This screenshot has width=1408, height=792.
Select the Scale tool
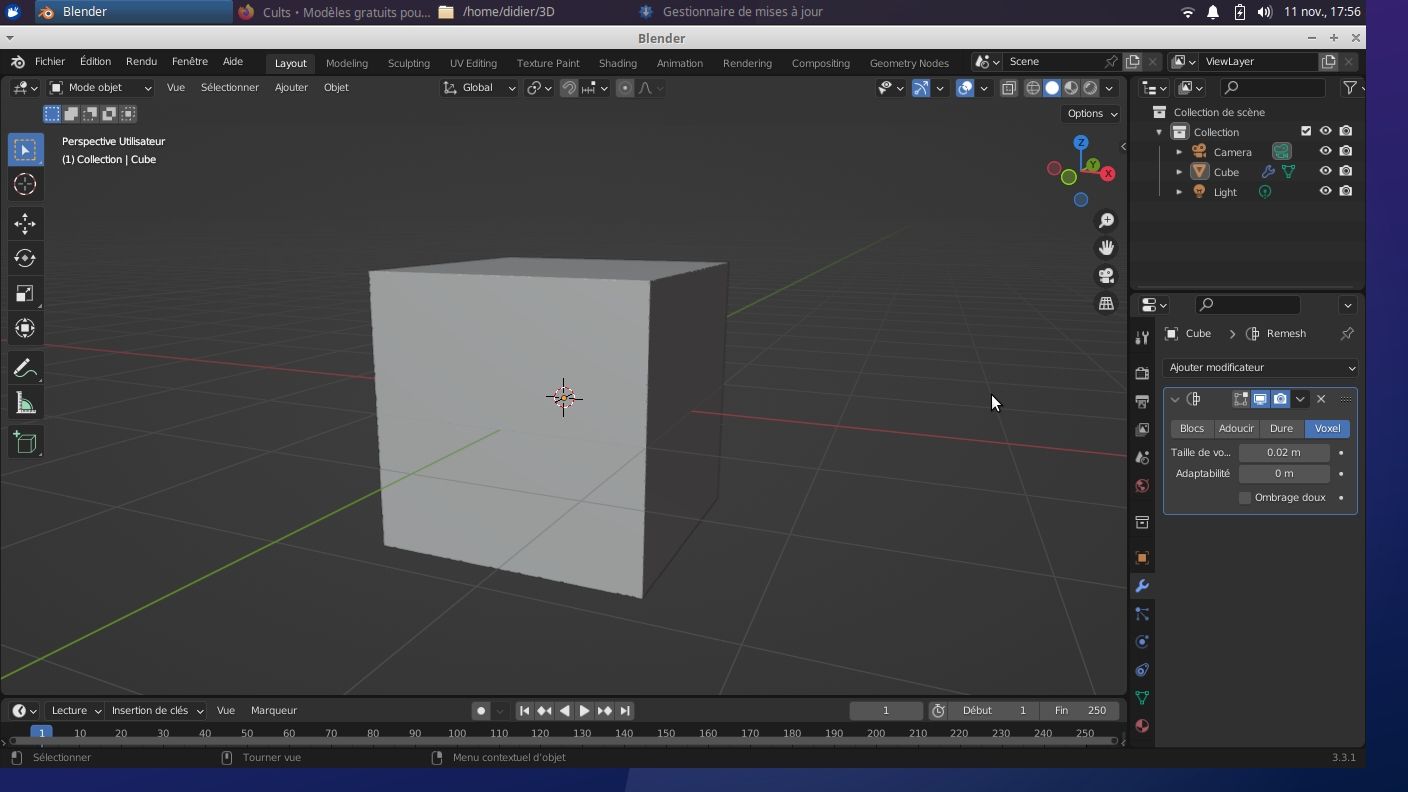tap(25, 293)
